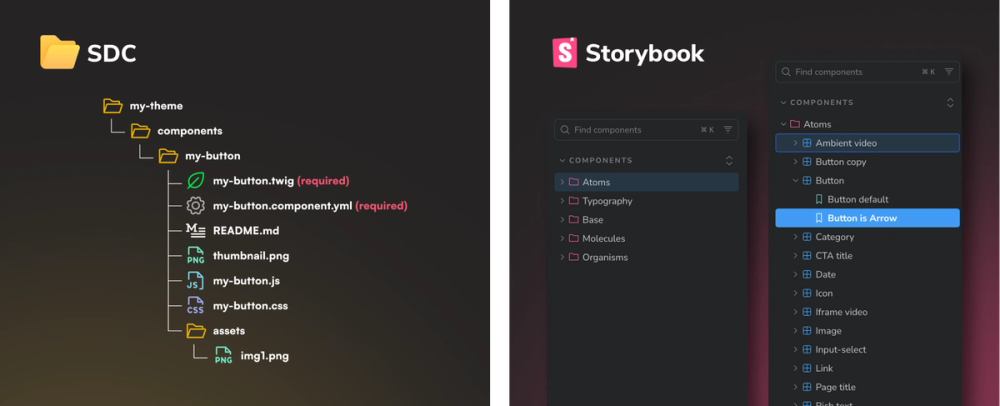Click the SDC heading text

pos(112,54)
